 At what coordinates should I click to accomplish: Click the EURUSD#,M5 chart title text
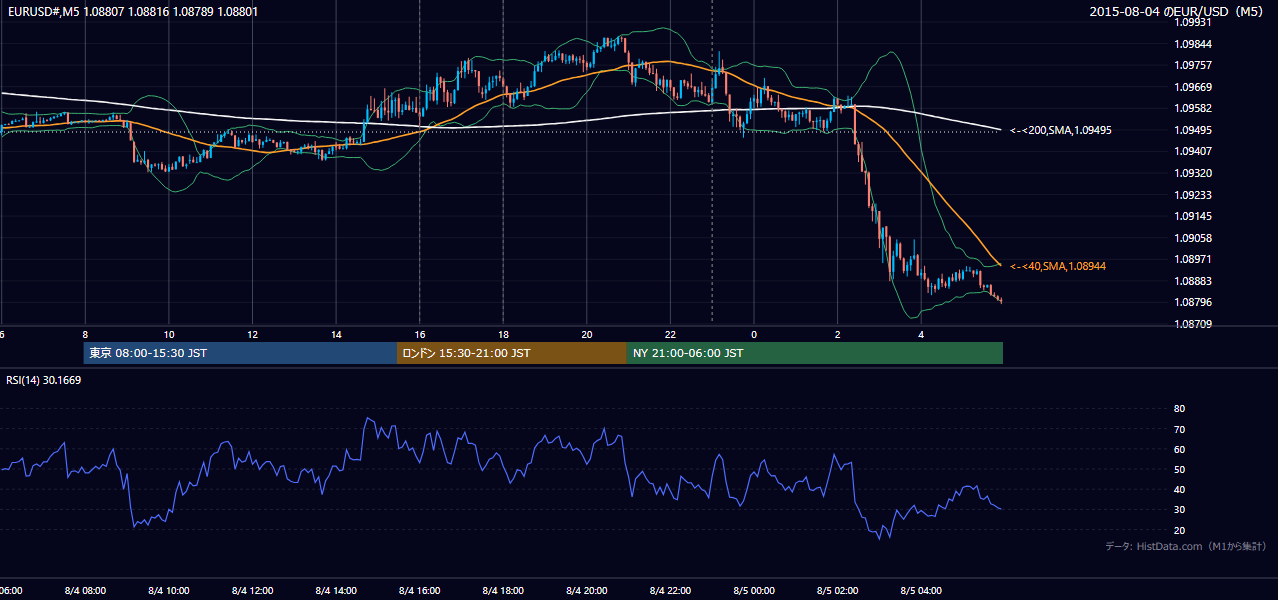[x=132, y=12]
